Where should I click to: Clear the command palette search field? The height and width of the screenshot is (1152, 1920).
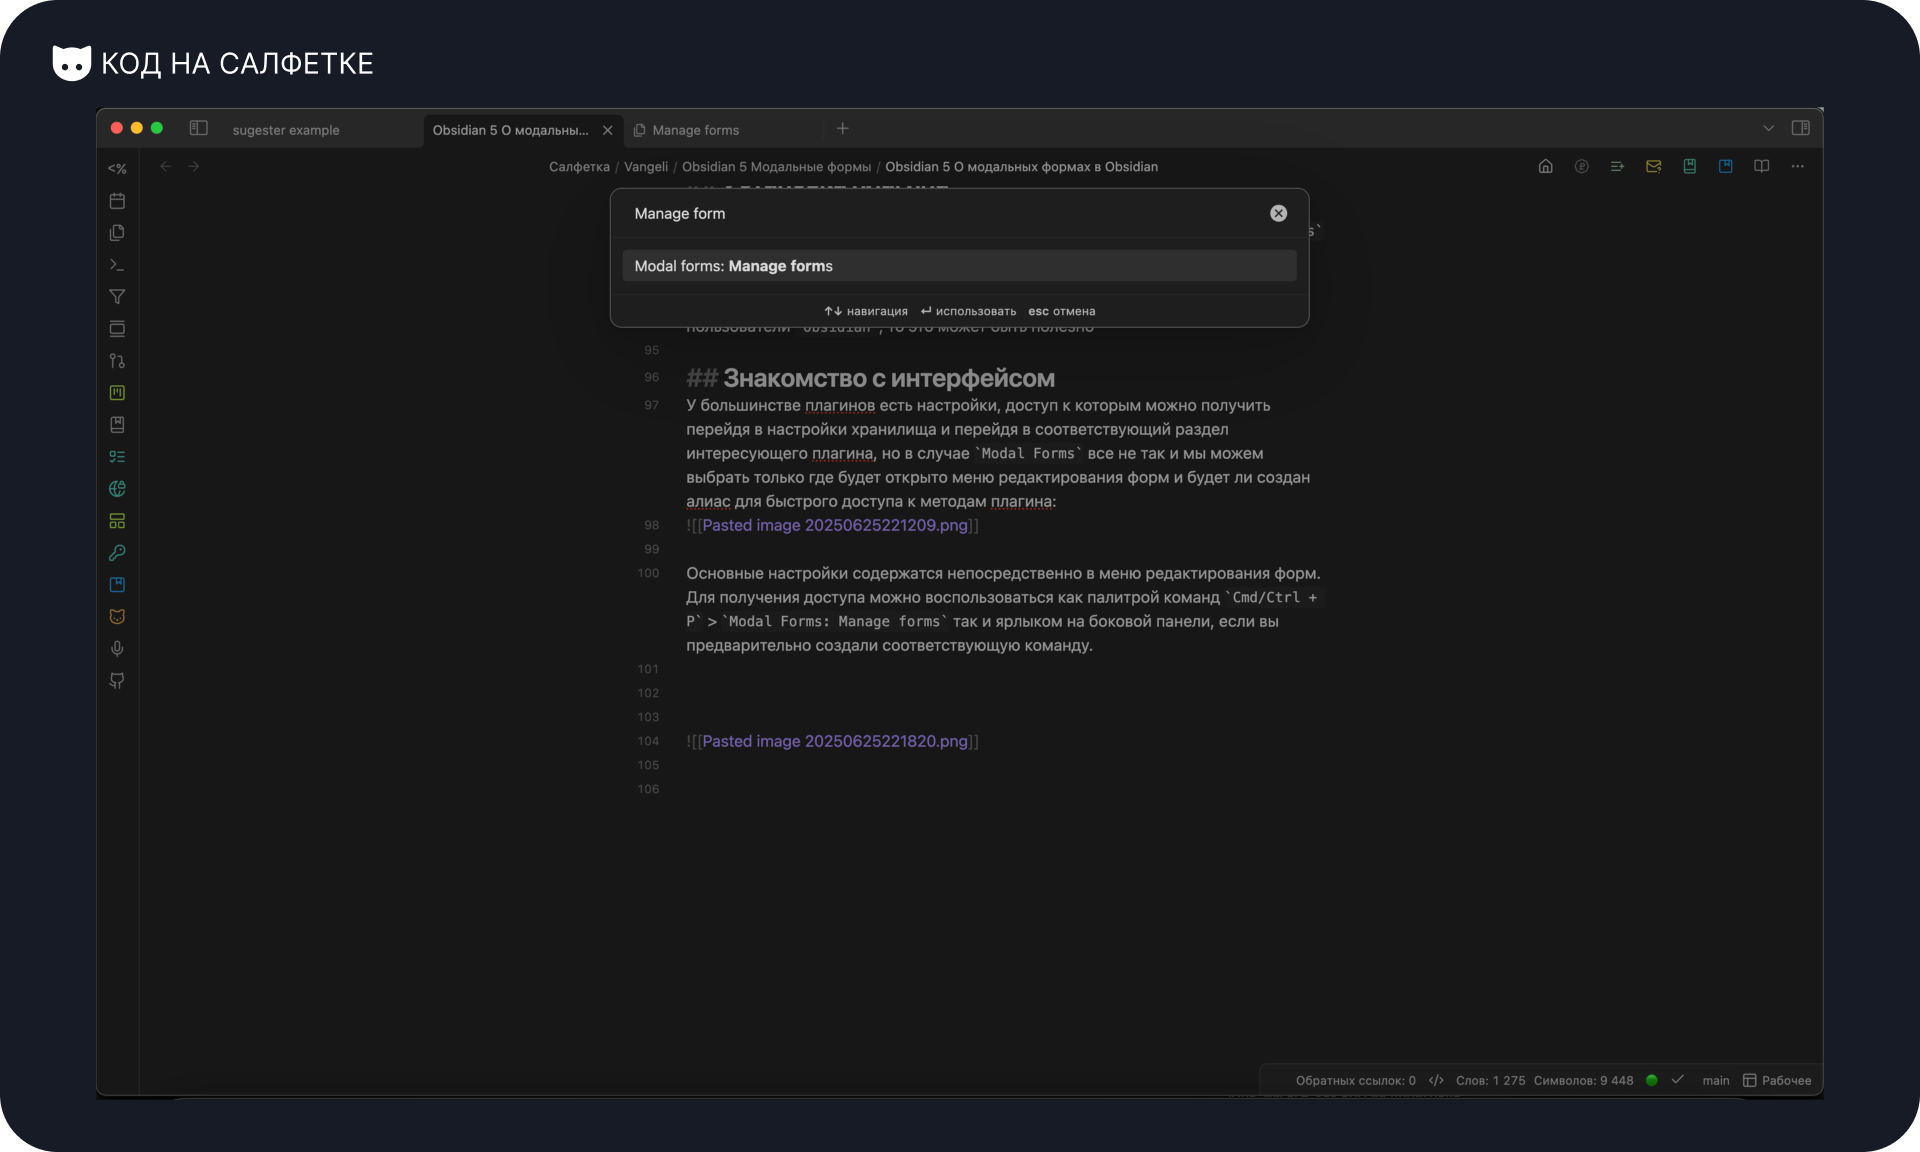pyautogui.click(x=1278, y=213)
